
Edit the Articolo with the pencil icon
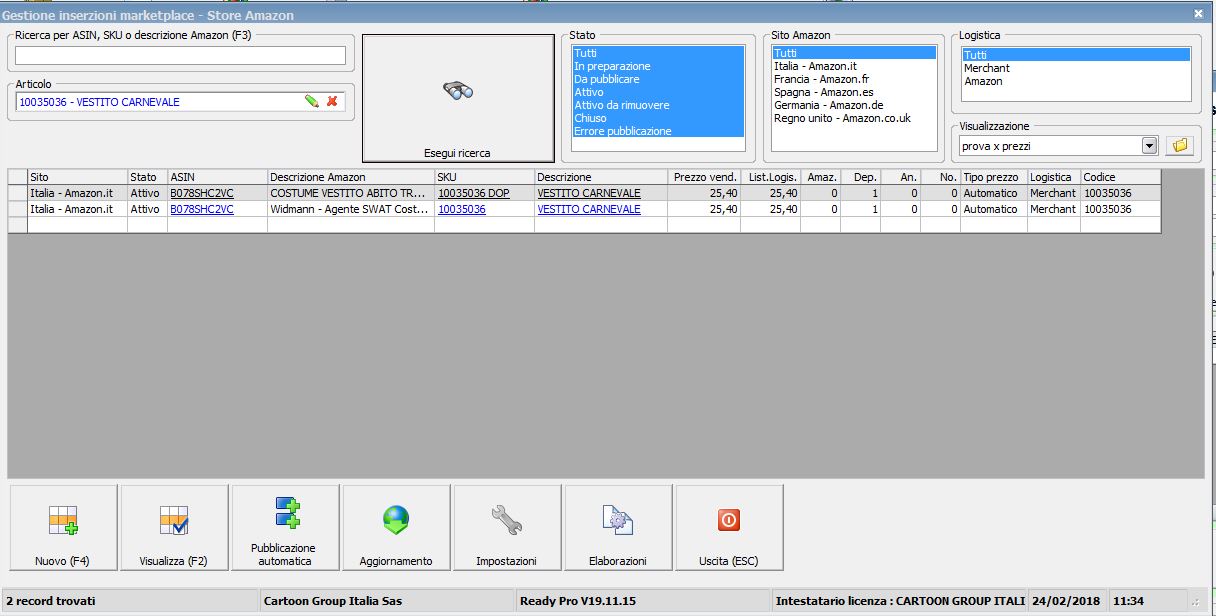312,101
